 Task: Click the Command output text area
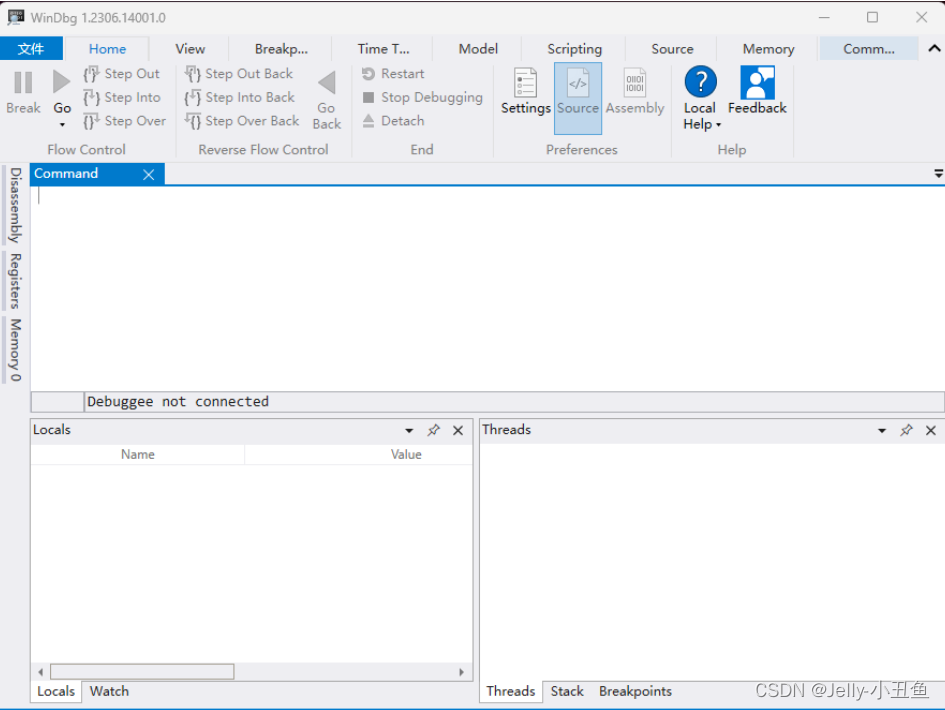[487, 288]
